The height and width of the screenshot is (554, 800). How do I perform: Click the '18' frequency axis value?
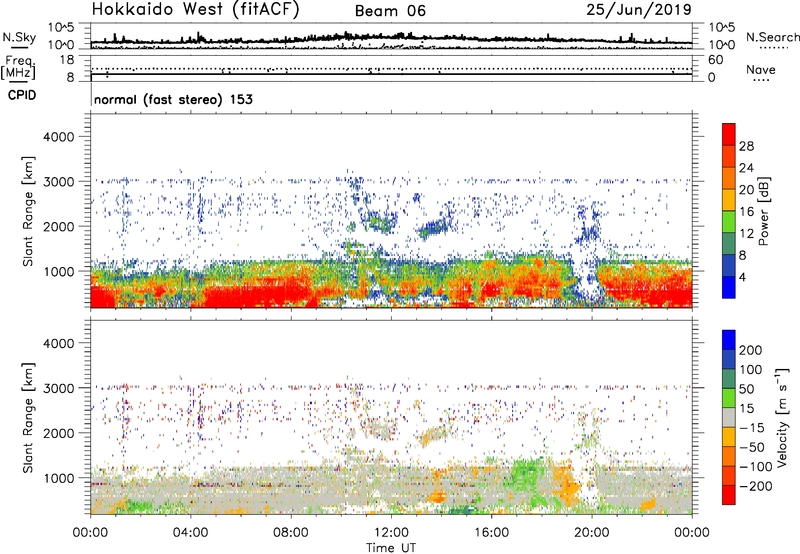(67, 60)
